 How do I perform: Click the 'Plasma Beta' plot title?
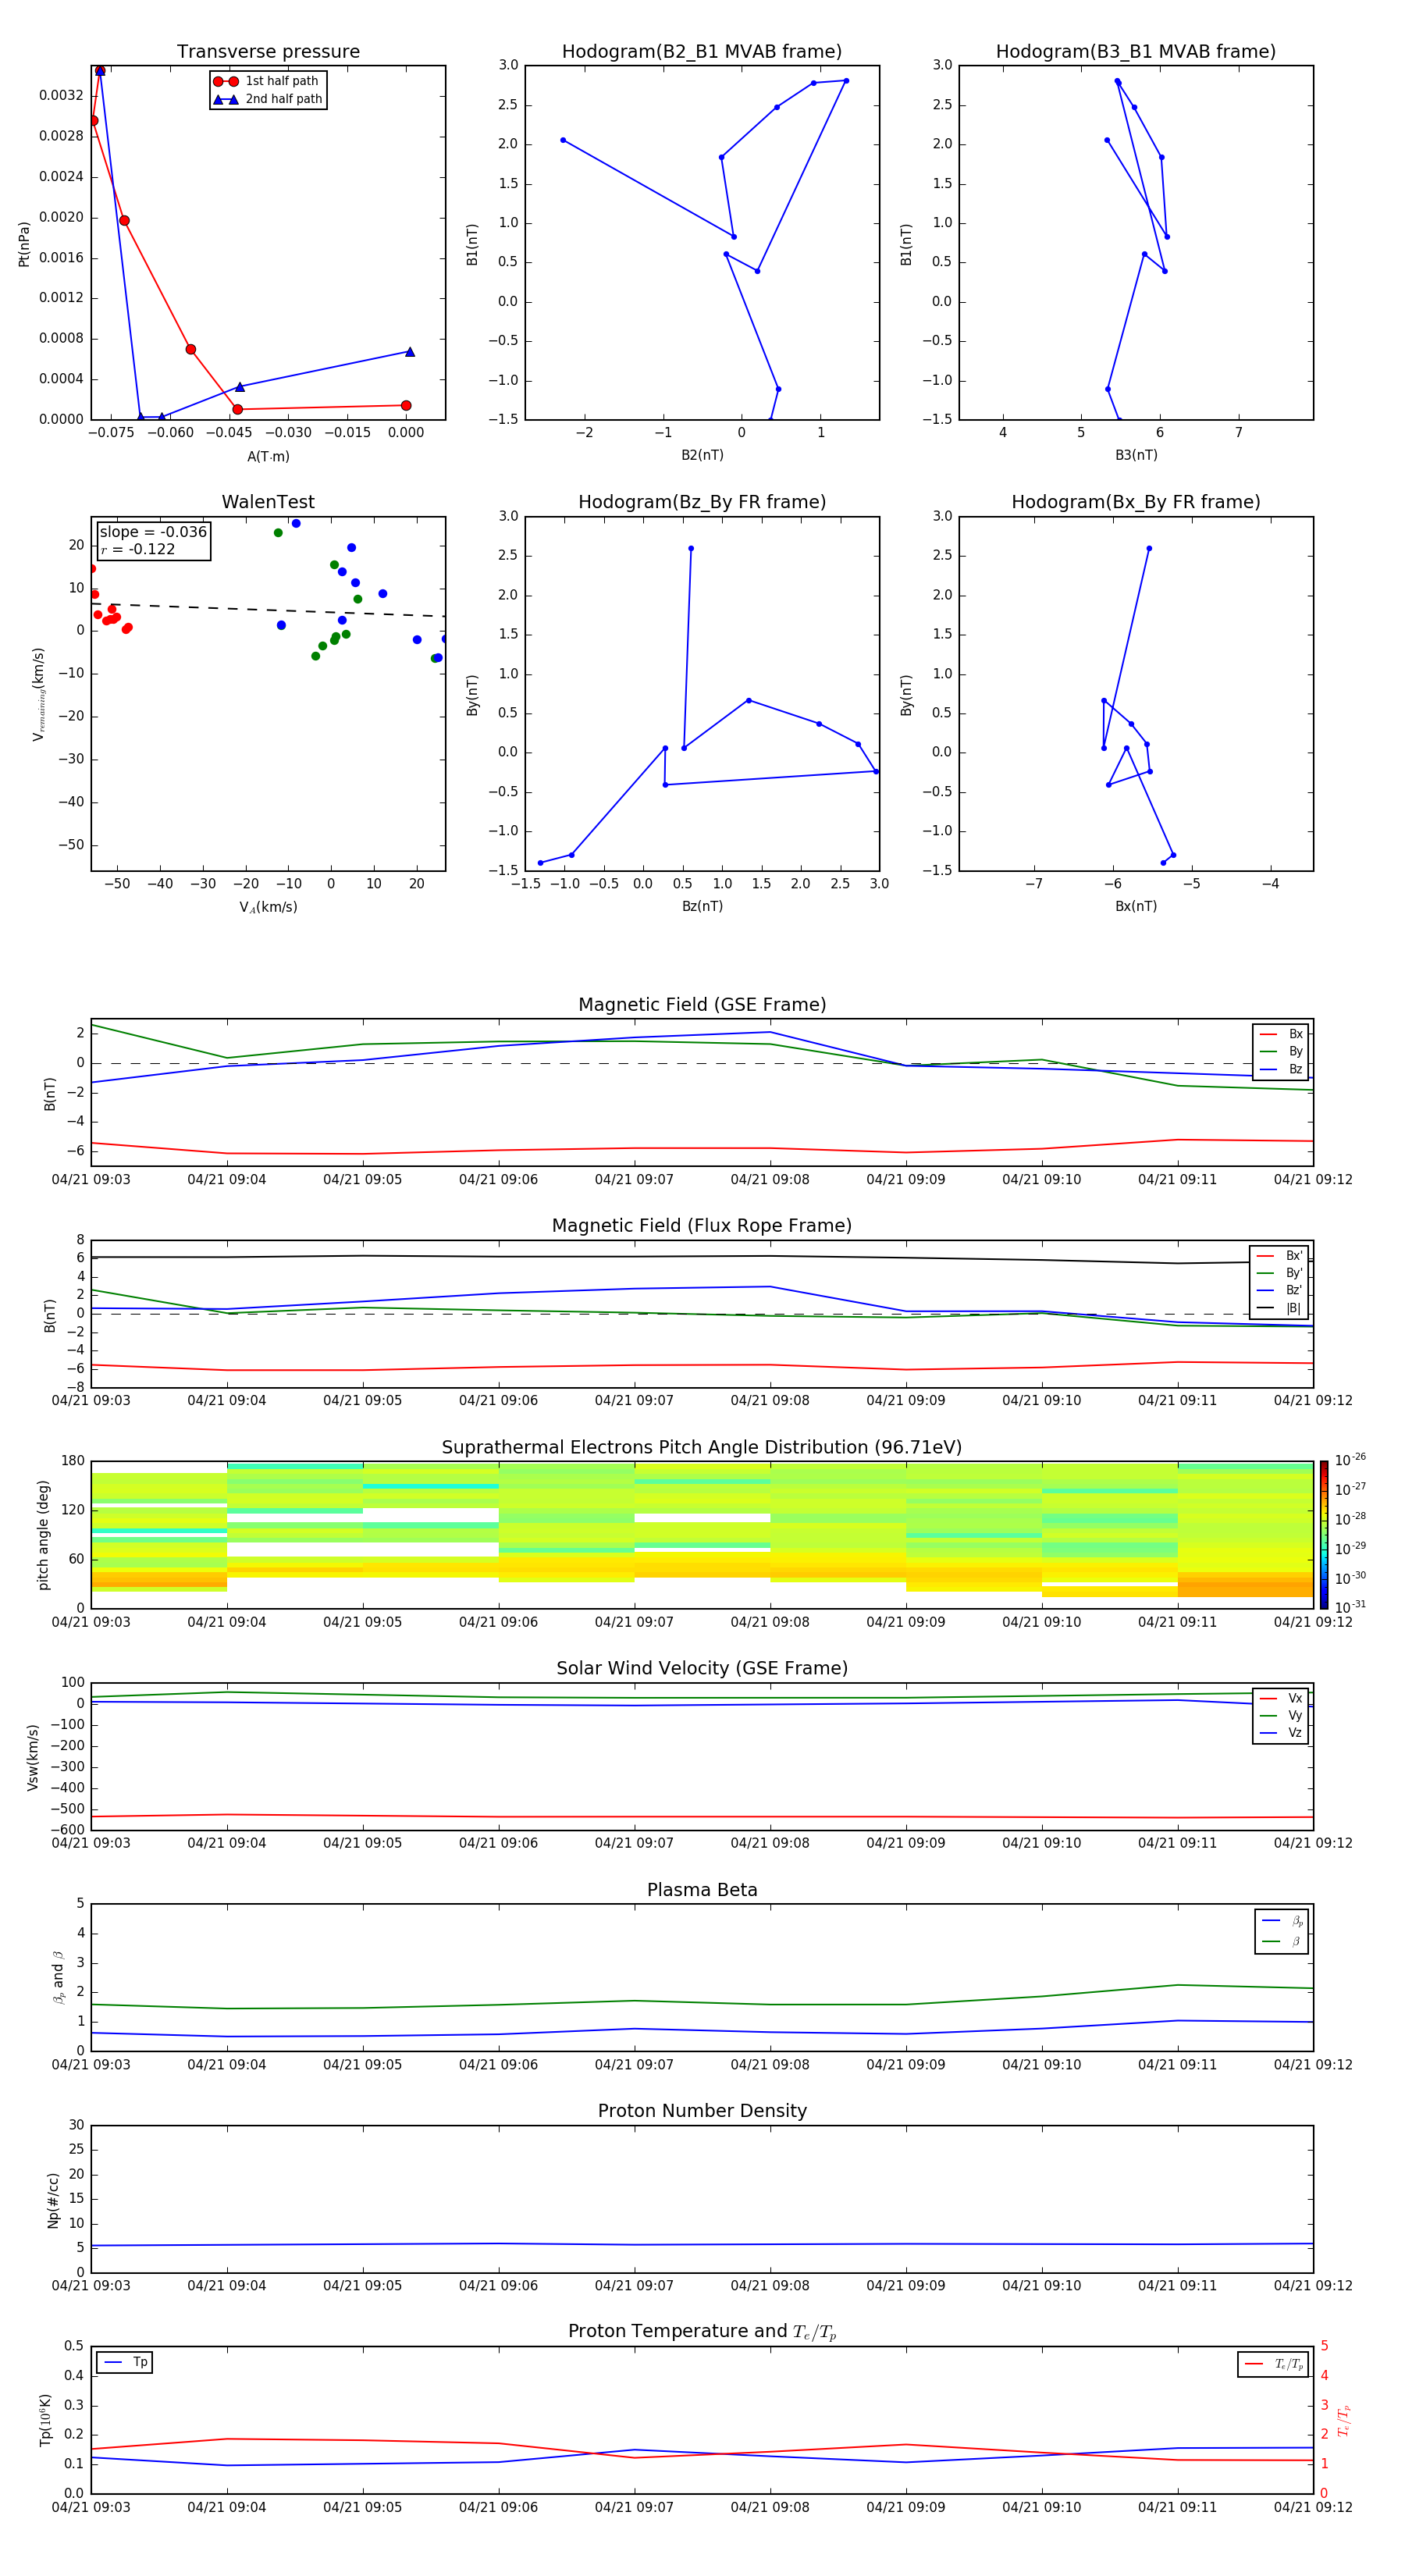coord(702,1891)
